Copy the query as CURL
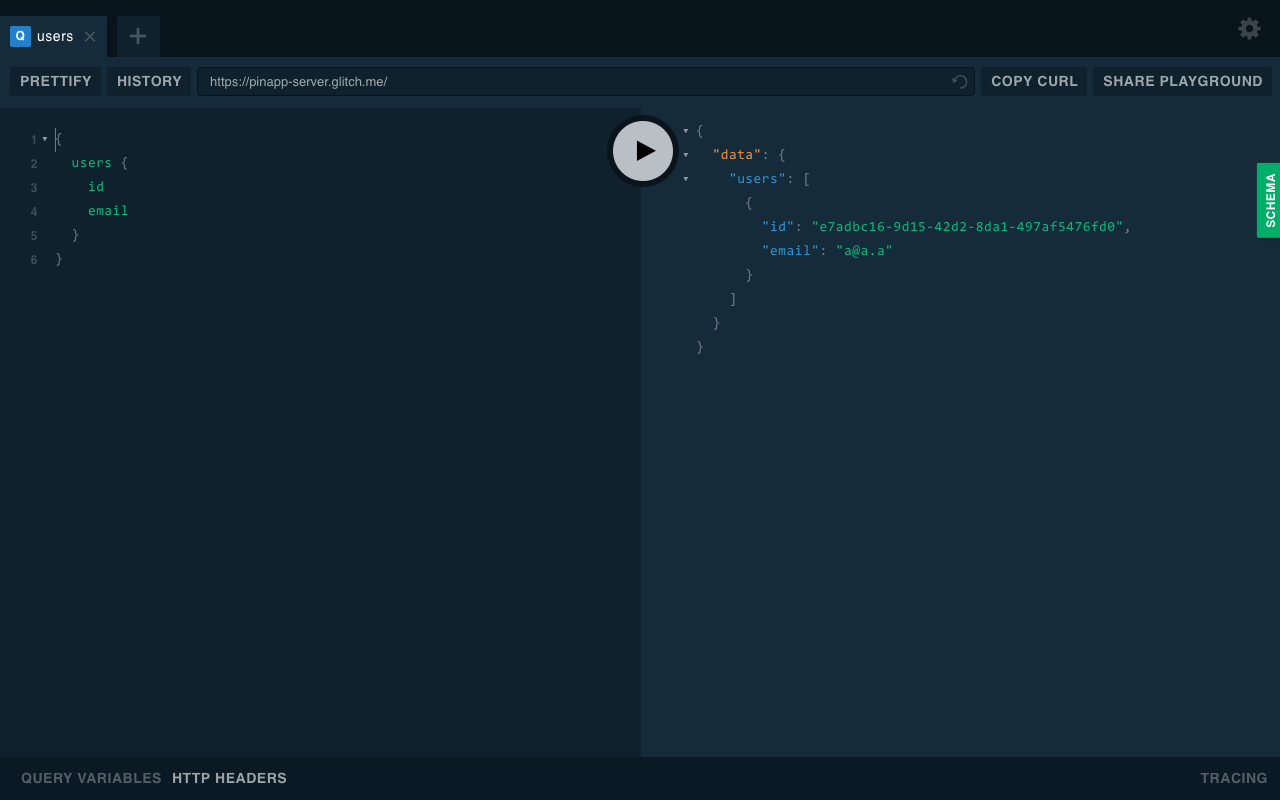Screen dimensions: 1280x800 (1034, 81)
